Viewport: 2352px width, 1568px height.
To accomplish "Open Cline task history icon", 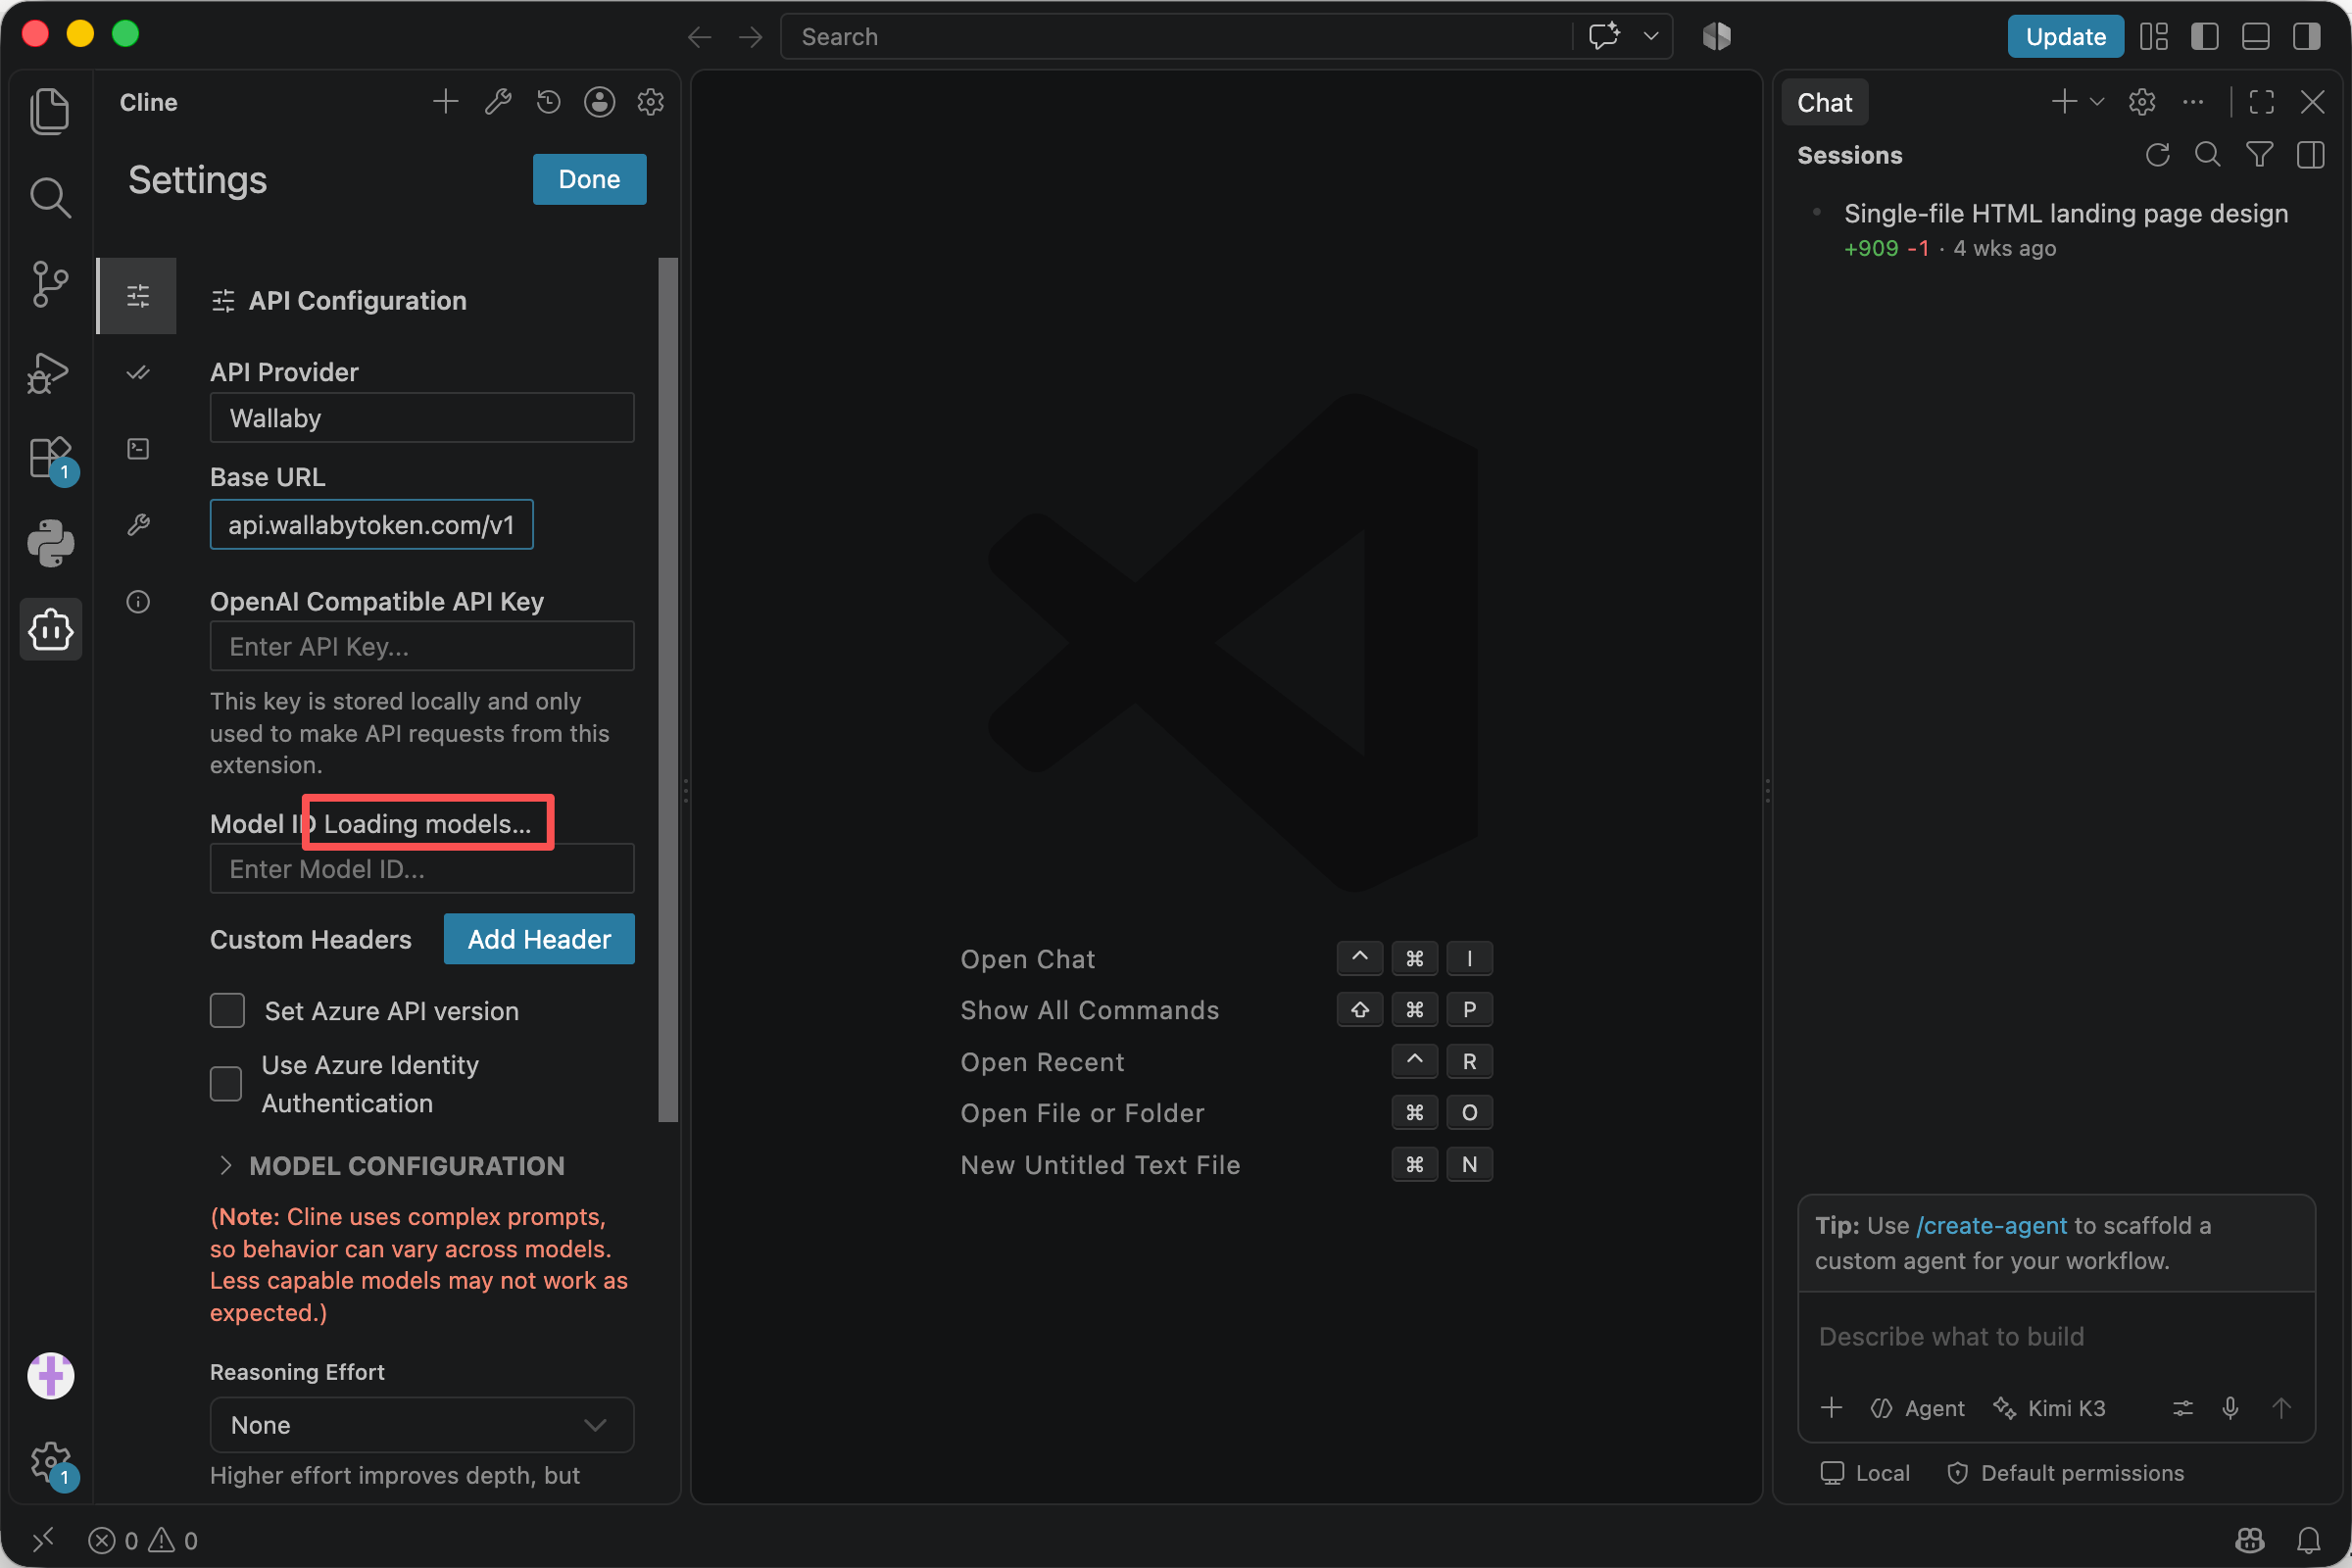I will coord(548,102).
